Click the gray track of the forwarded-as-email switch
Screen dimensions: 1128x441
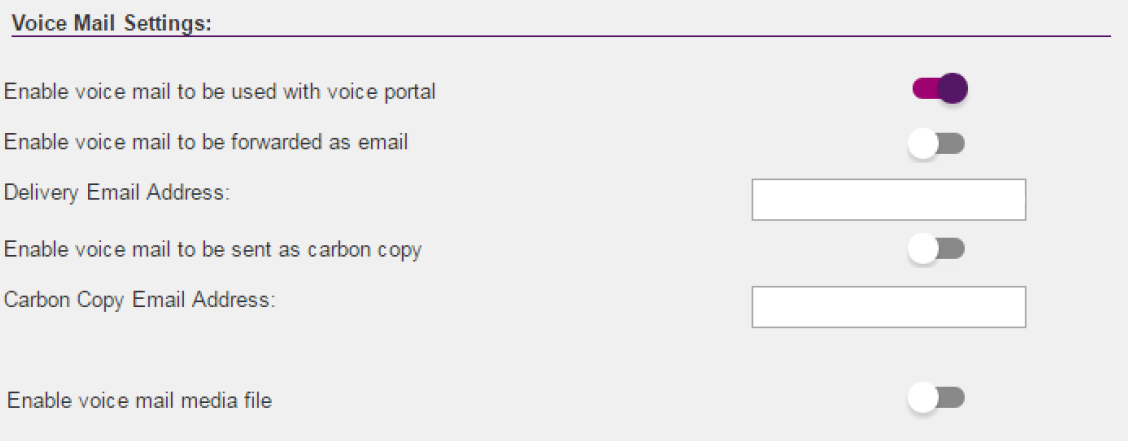tap(953, 144)
